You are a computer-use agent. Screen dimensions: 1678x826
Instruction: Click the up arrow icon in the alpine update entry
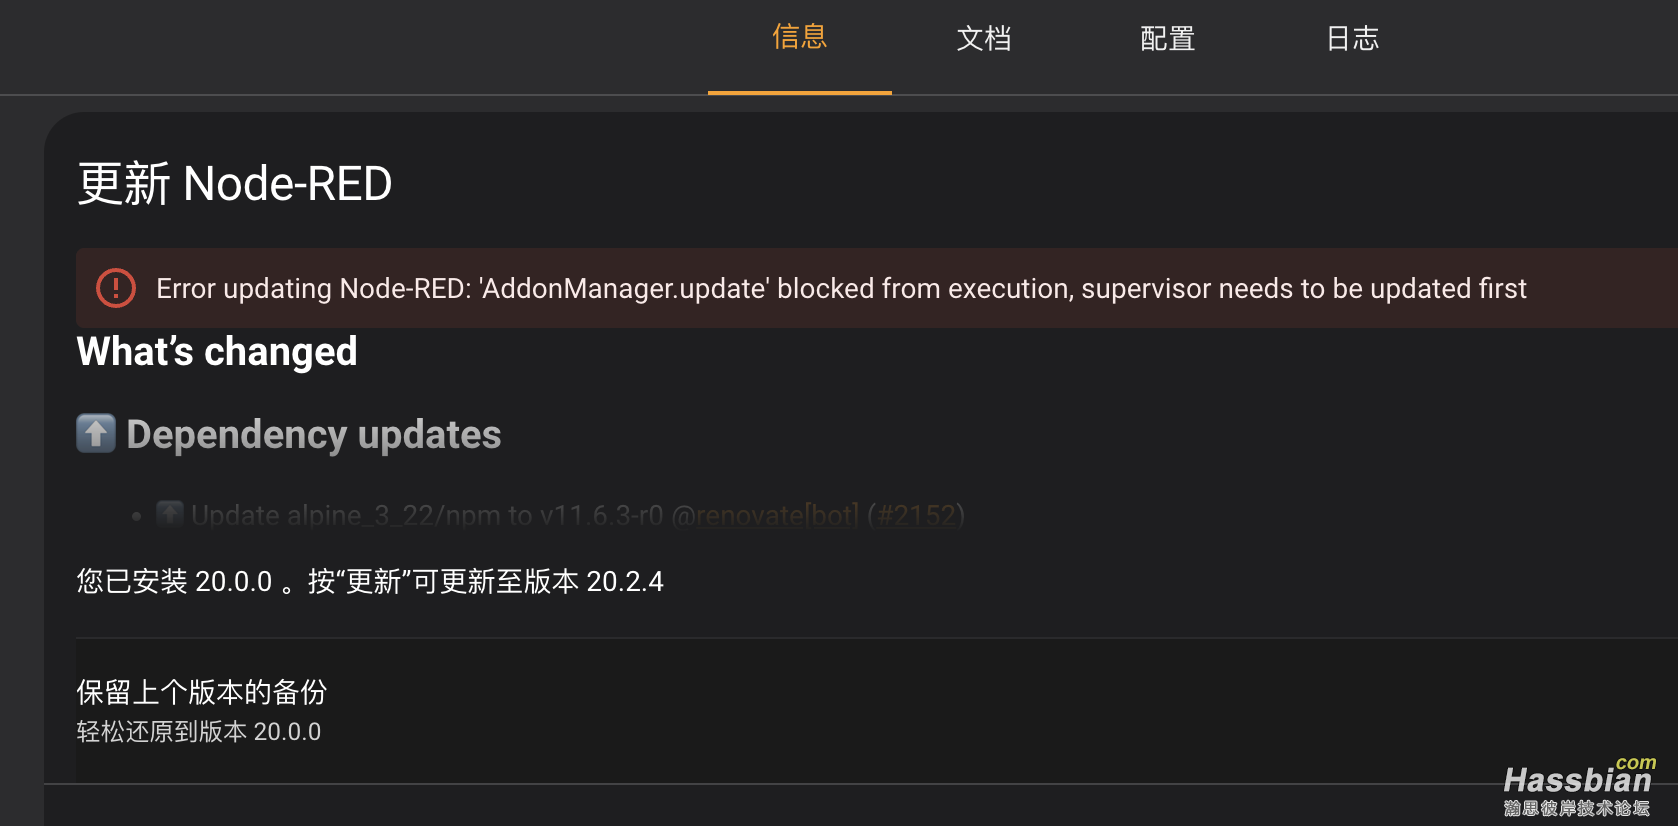[x=170, y=513]
